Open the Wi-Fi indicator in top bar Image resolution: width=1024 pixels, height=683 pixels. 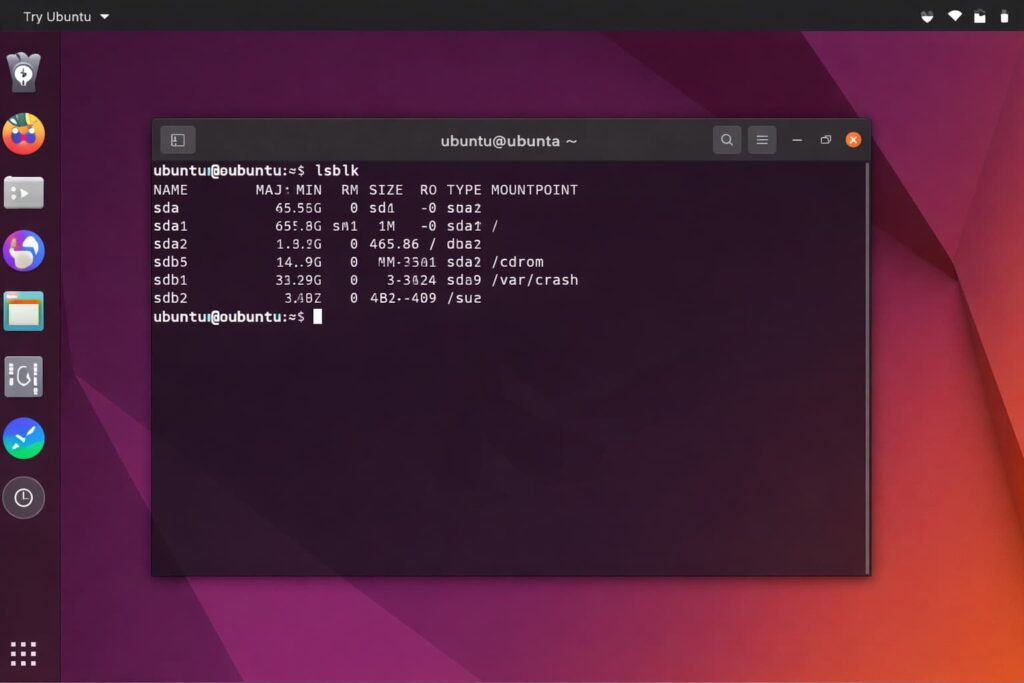click(x=954, y=16)
